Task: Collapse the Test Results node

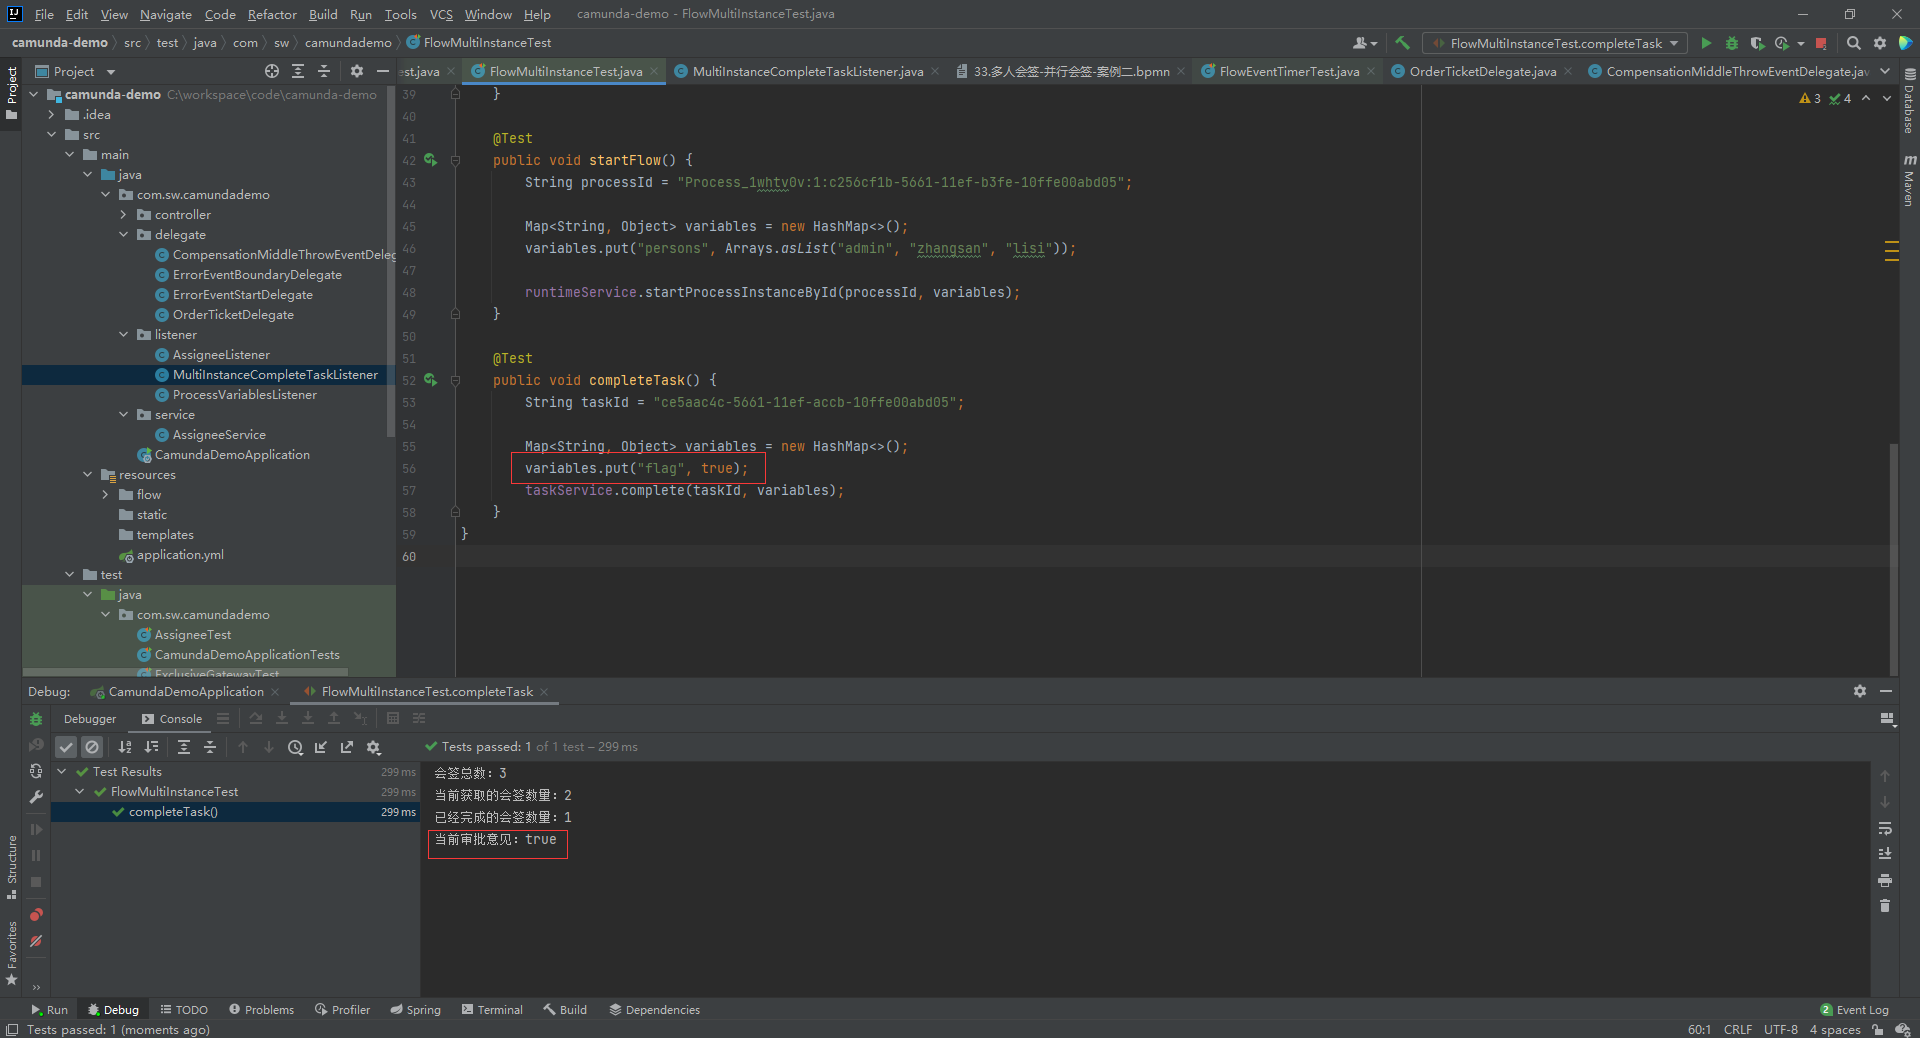Action: click(x=62, y=772)
